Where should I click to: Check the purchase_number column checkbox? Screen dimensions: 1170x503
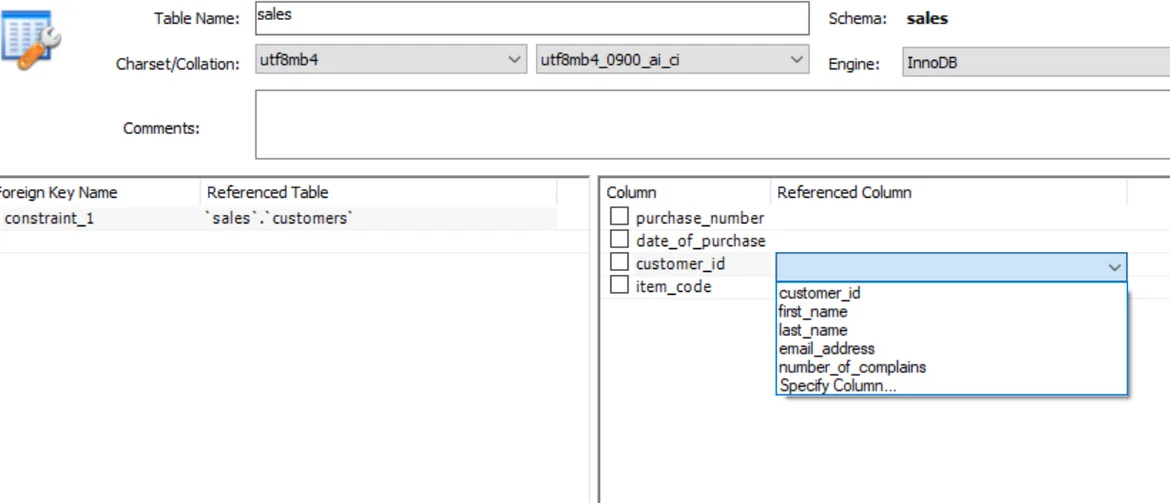pos(620,217)
